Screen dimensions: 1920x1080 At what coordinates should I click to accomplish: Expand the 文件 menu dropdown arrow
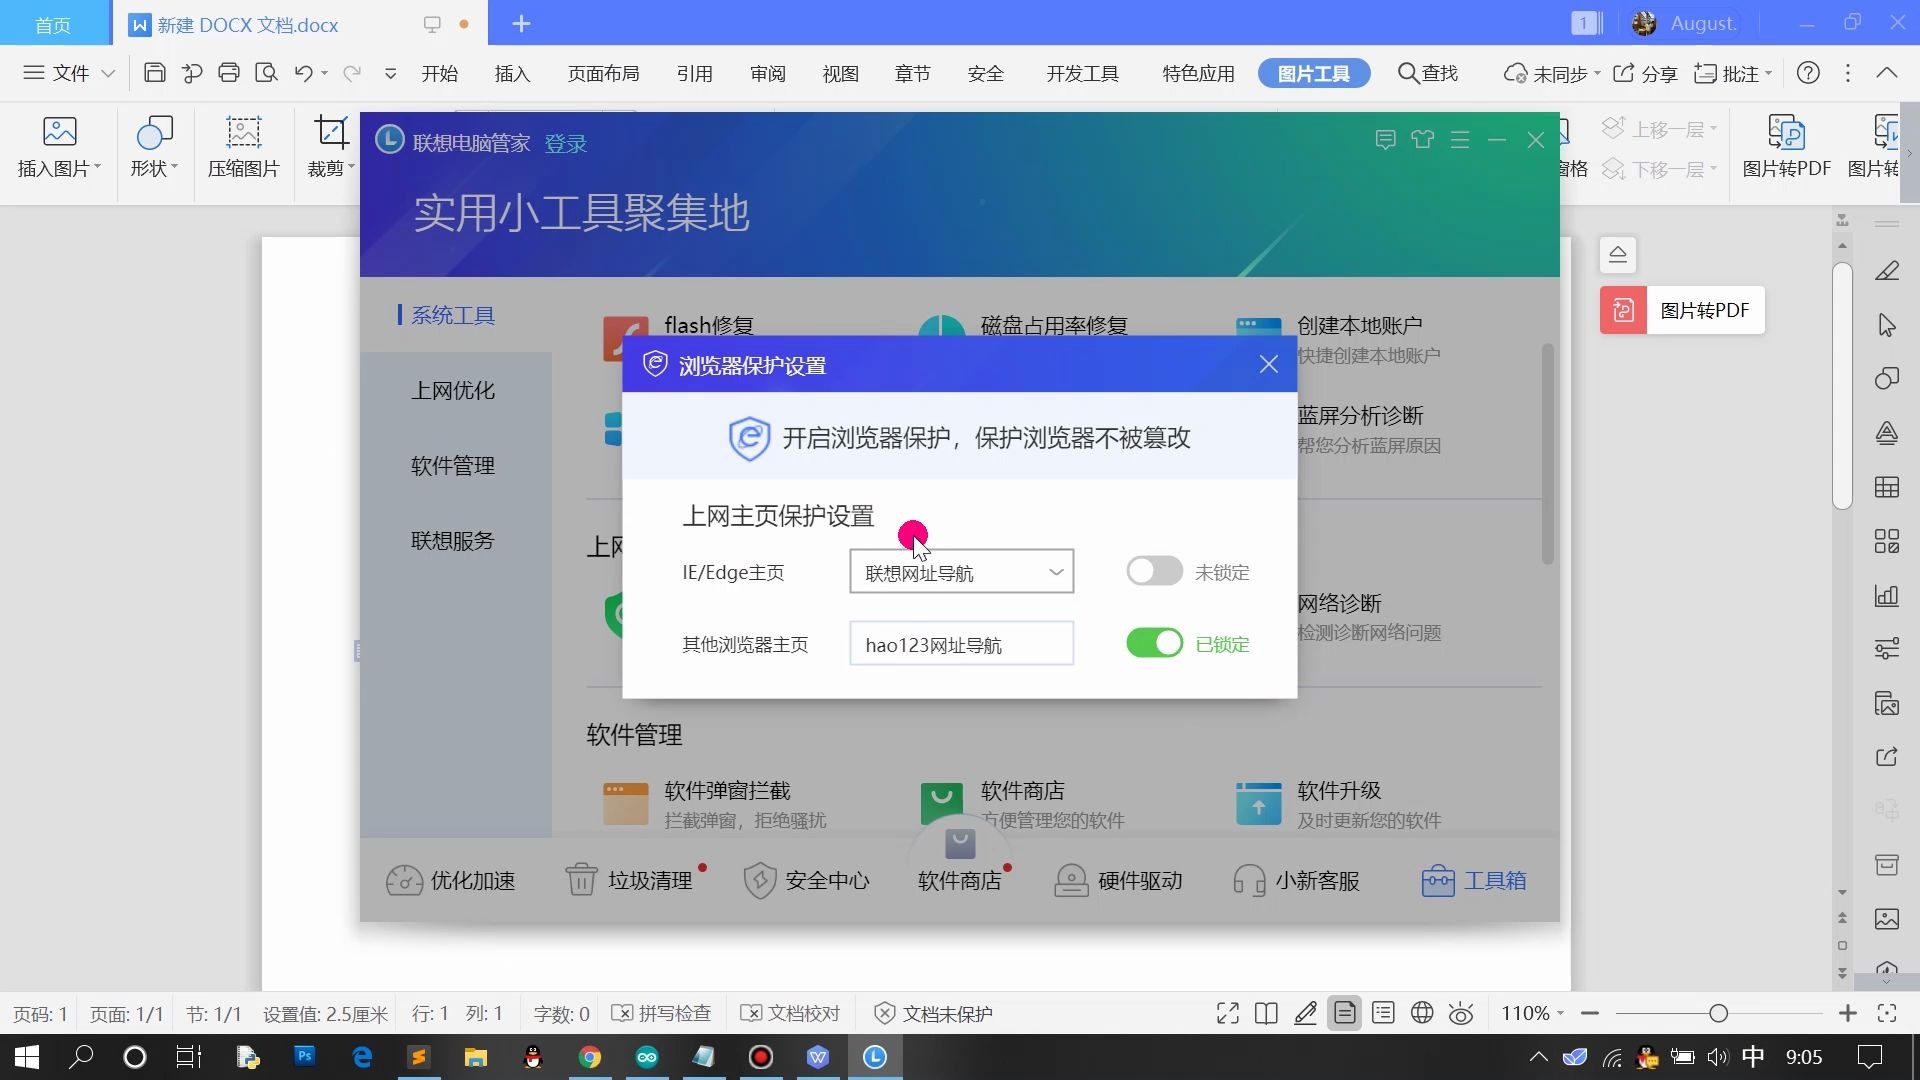108,73
